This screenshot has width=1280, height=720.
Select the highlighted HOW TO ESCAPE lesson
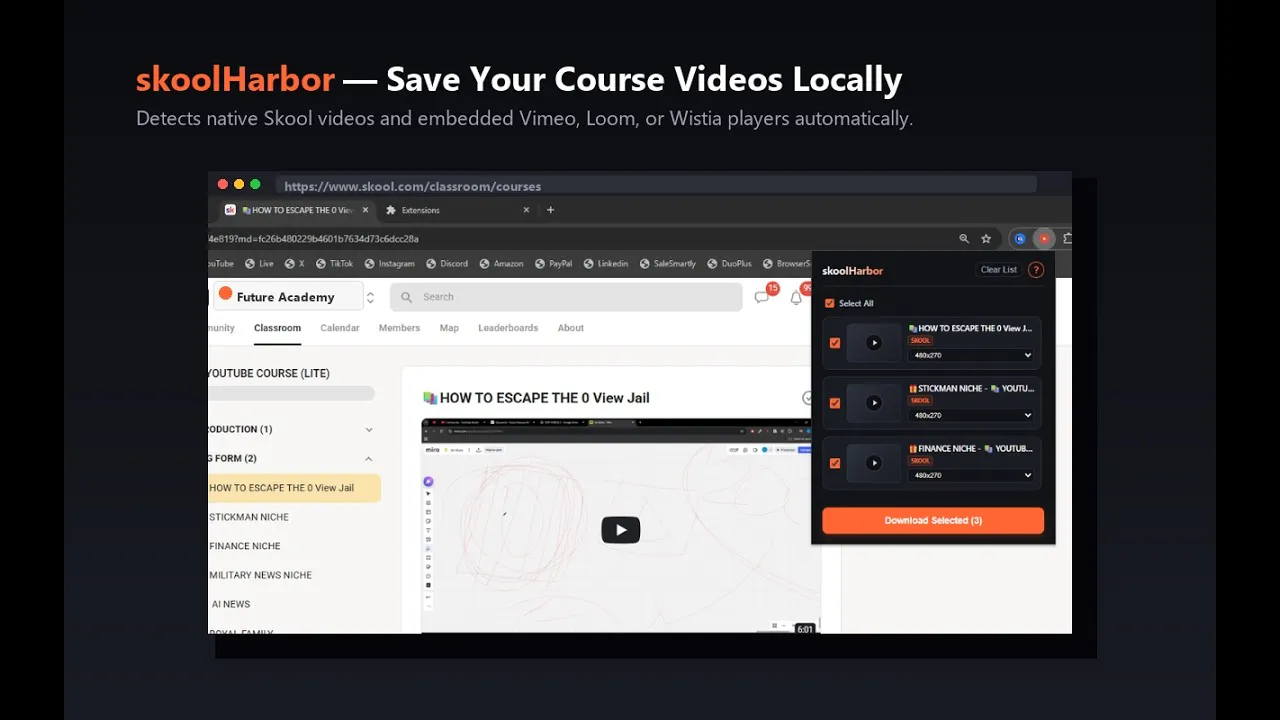[294, 488]
